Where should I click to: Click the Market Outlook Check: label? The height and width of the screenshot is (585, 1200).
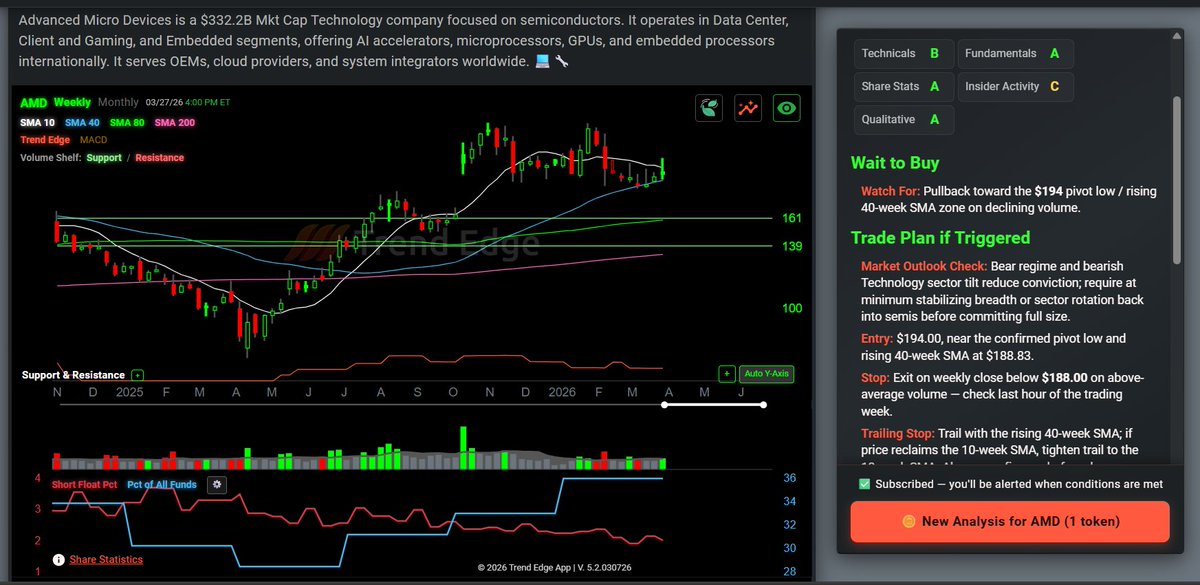click(x=924, y=266)
